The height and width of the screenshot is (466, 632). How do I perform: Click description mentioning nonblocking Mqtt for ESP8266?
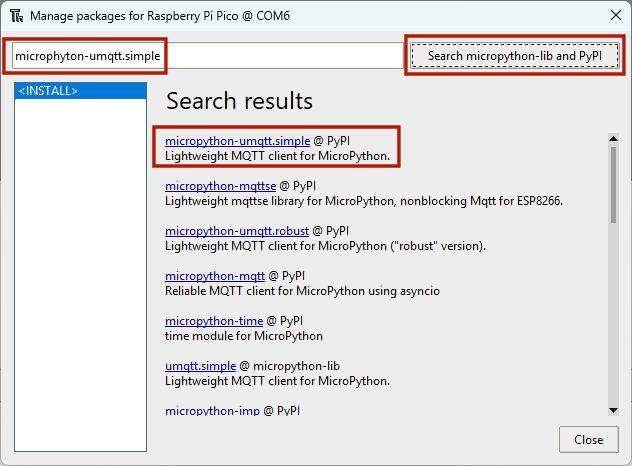364,201
